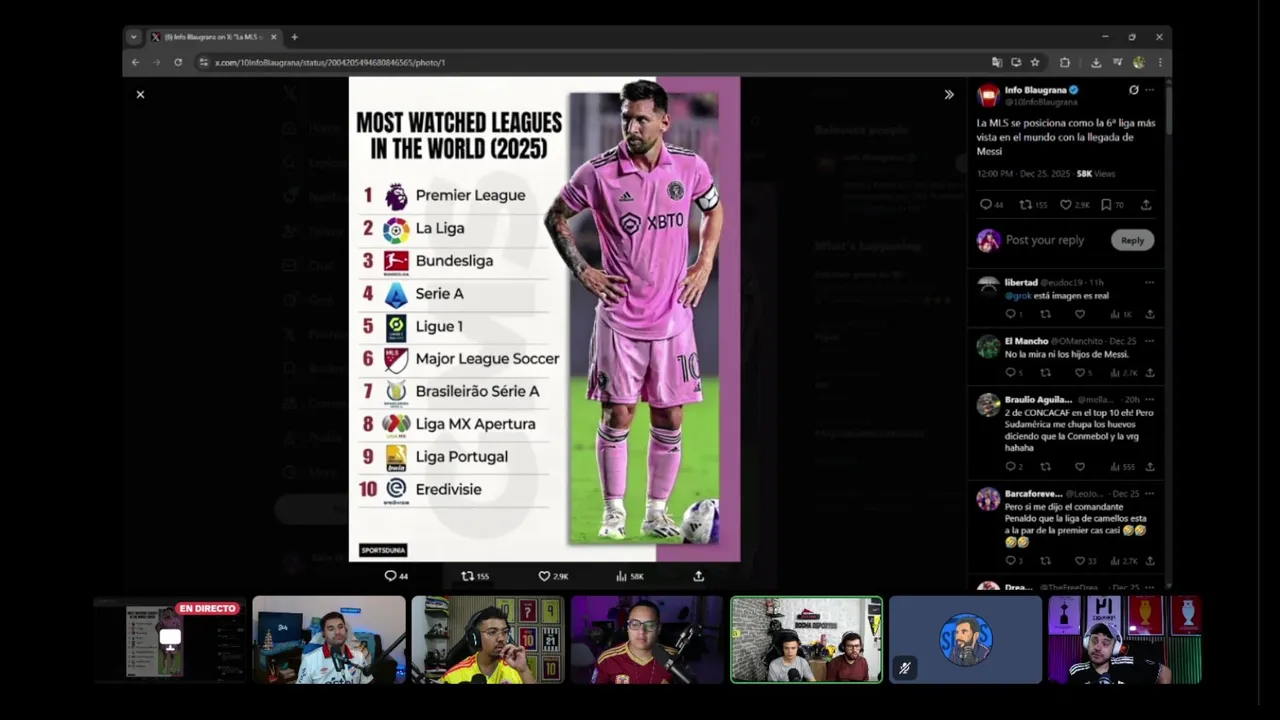Screen dimensions: 1280x720
Task: Click the share icon under Barcaforever's comment
Action: click(x=1150, y=561)
